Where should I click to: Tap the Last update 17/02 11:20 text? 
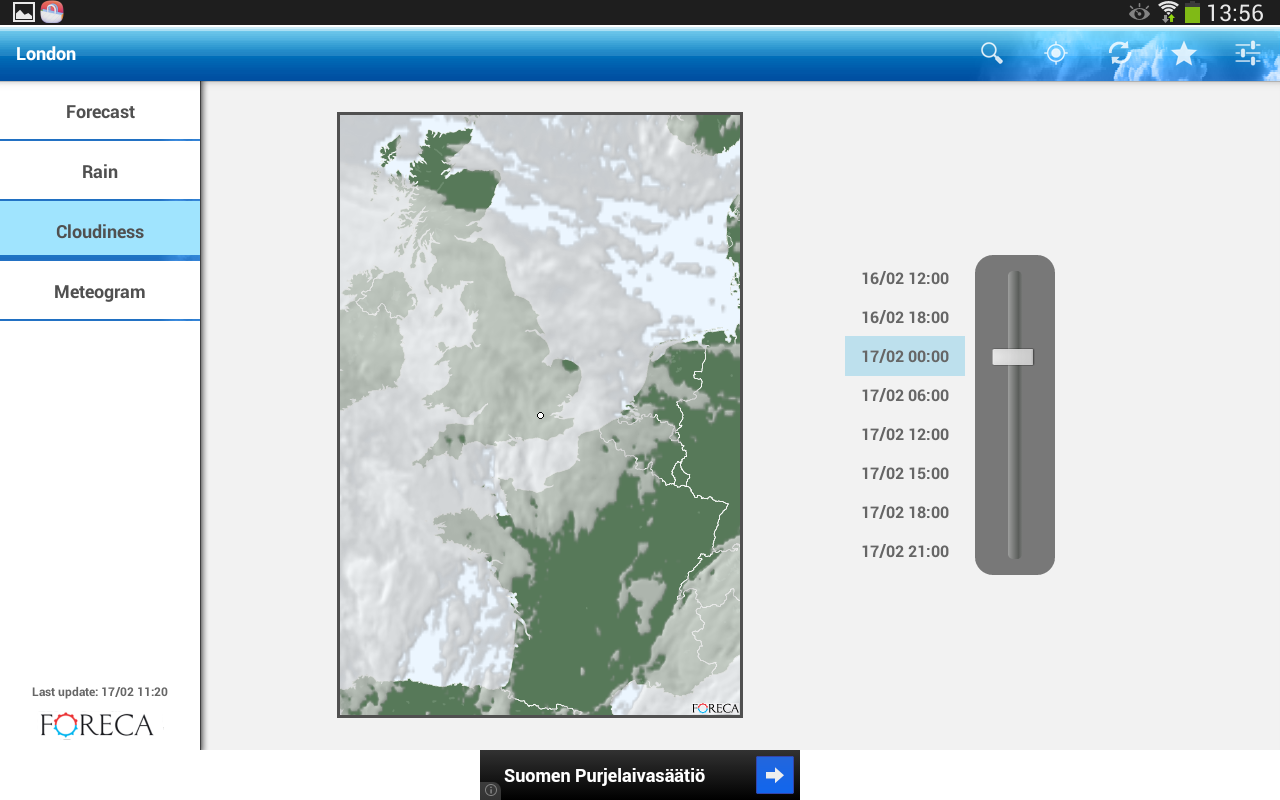pyautogui.click(x=100, y=692)
